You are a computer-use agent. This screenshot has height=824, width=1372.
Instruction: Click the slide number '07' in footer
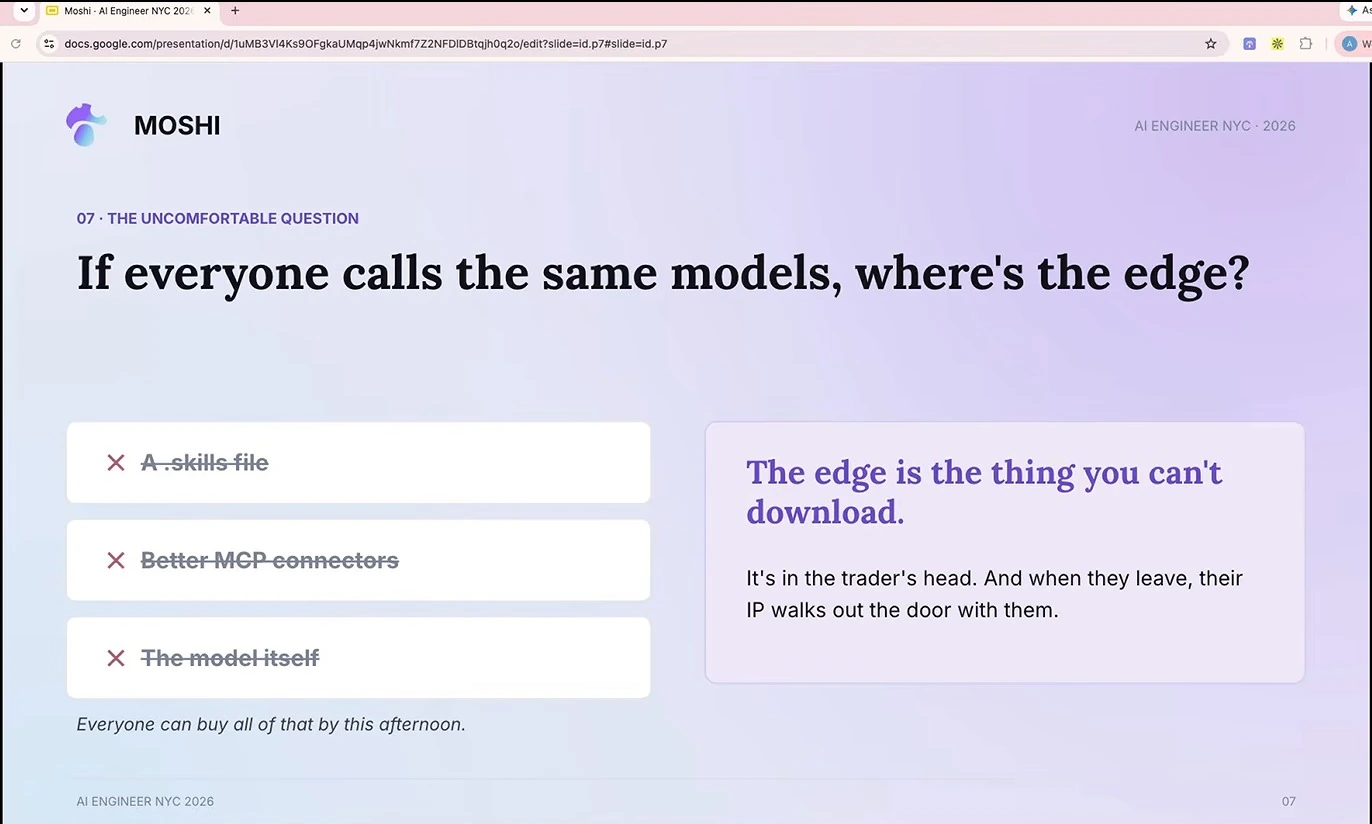tap(1289, 801)
